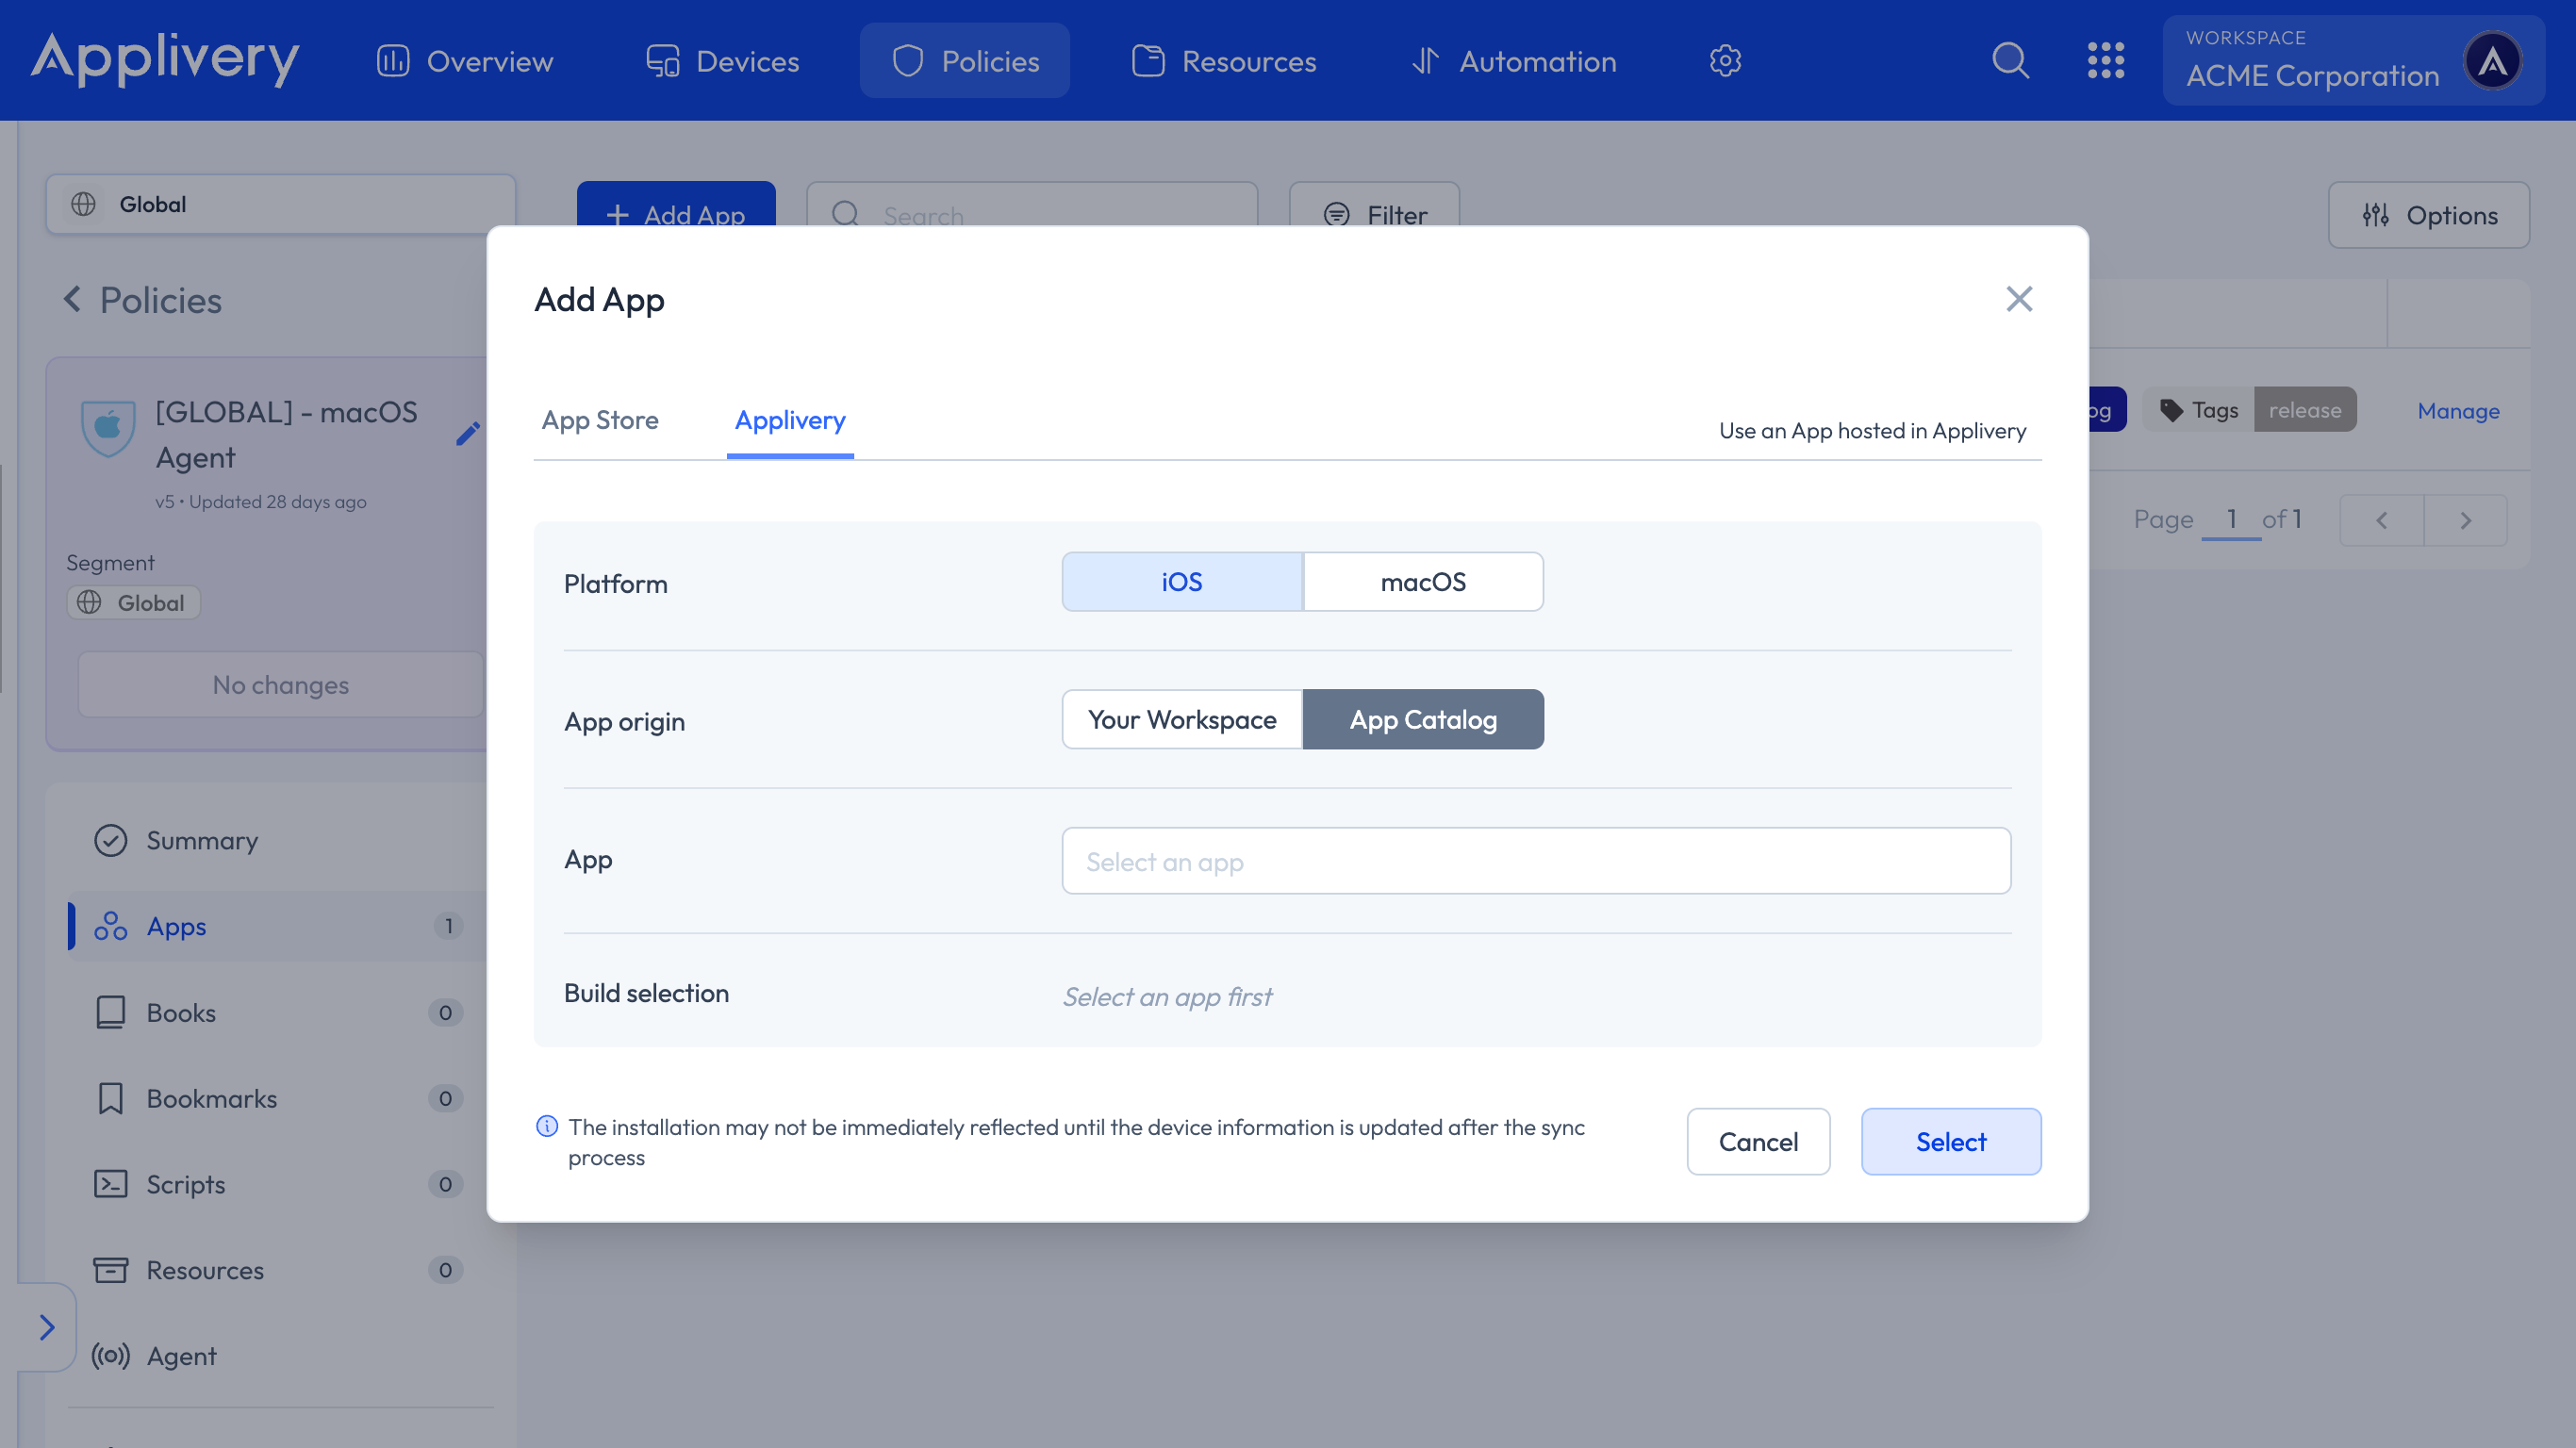Open the Summary sidebar item
The image size is (2576, 1448).
[x=278, y=840]
